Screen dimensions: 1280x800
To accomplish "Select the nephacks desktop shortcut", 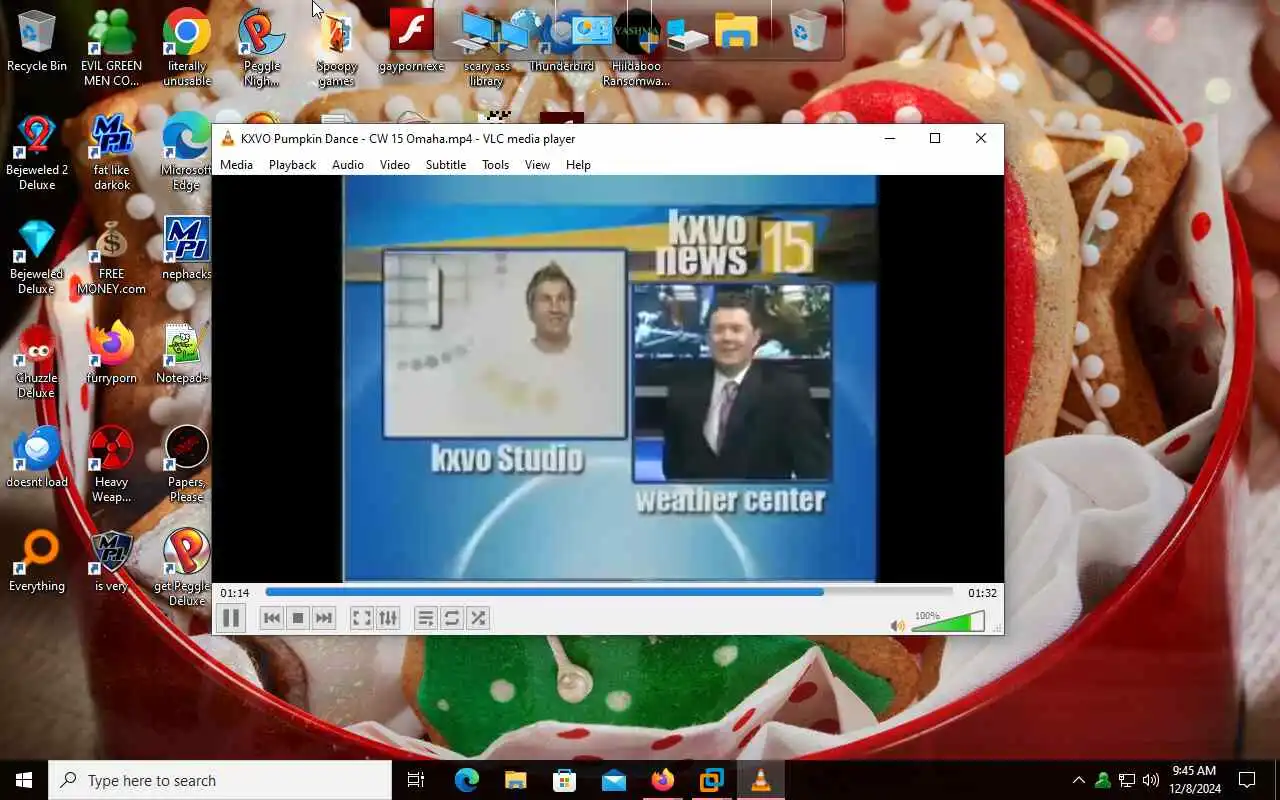I will (x=186, y=248).
